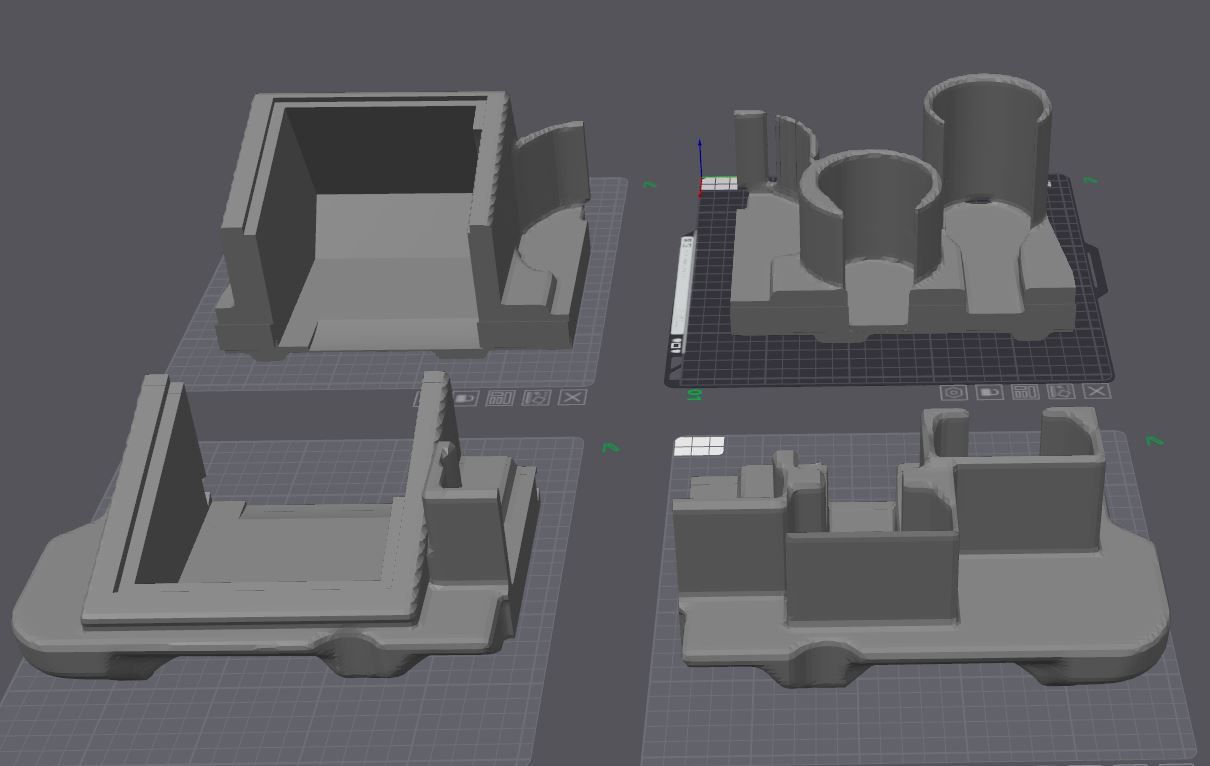Remove the plate holding the open box model

pyautogui.click(x=572, y=398)
